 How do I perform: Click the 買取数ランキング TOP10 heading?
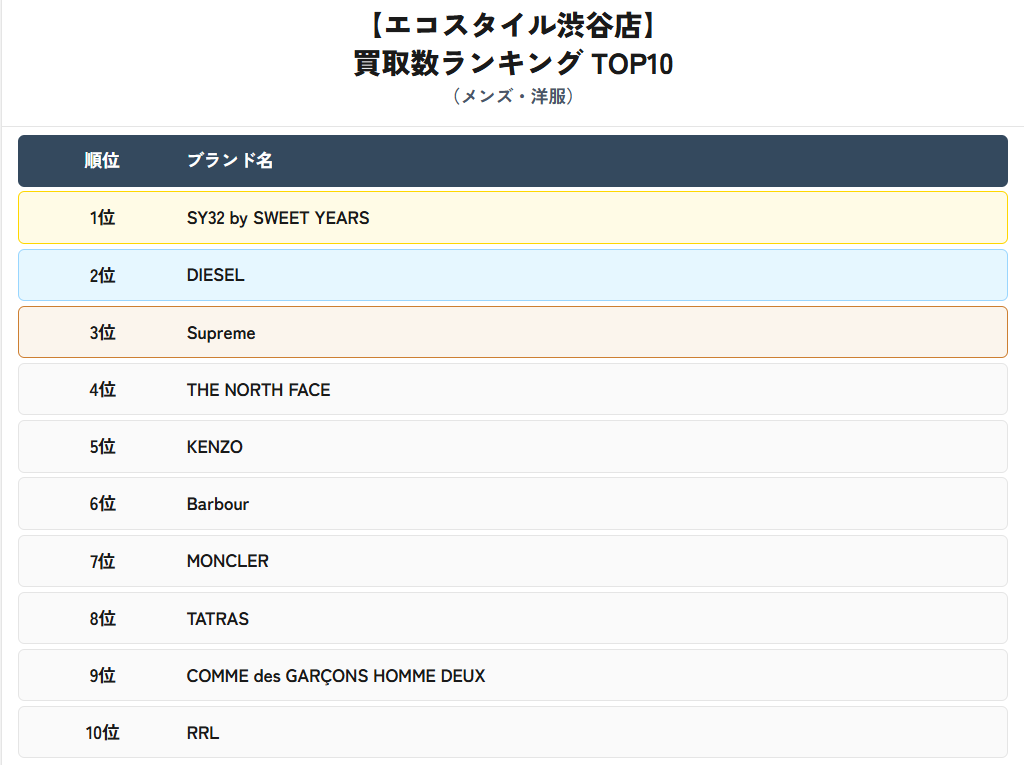[513, 64]
